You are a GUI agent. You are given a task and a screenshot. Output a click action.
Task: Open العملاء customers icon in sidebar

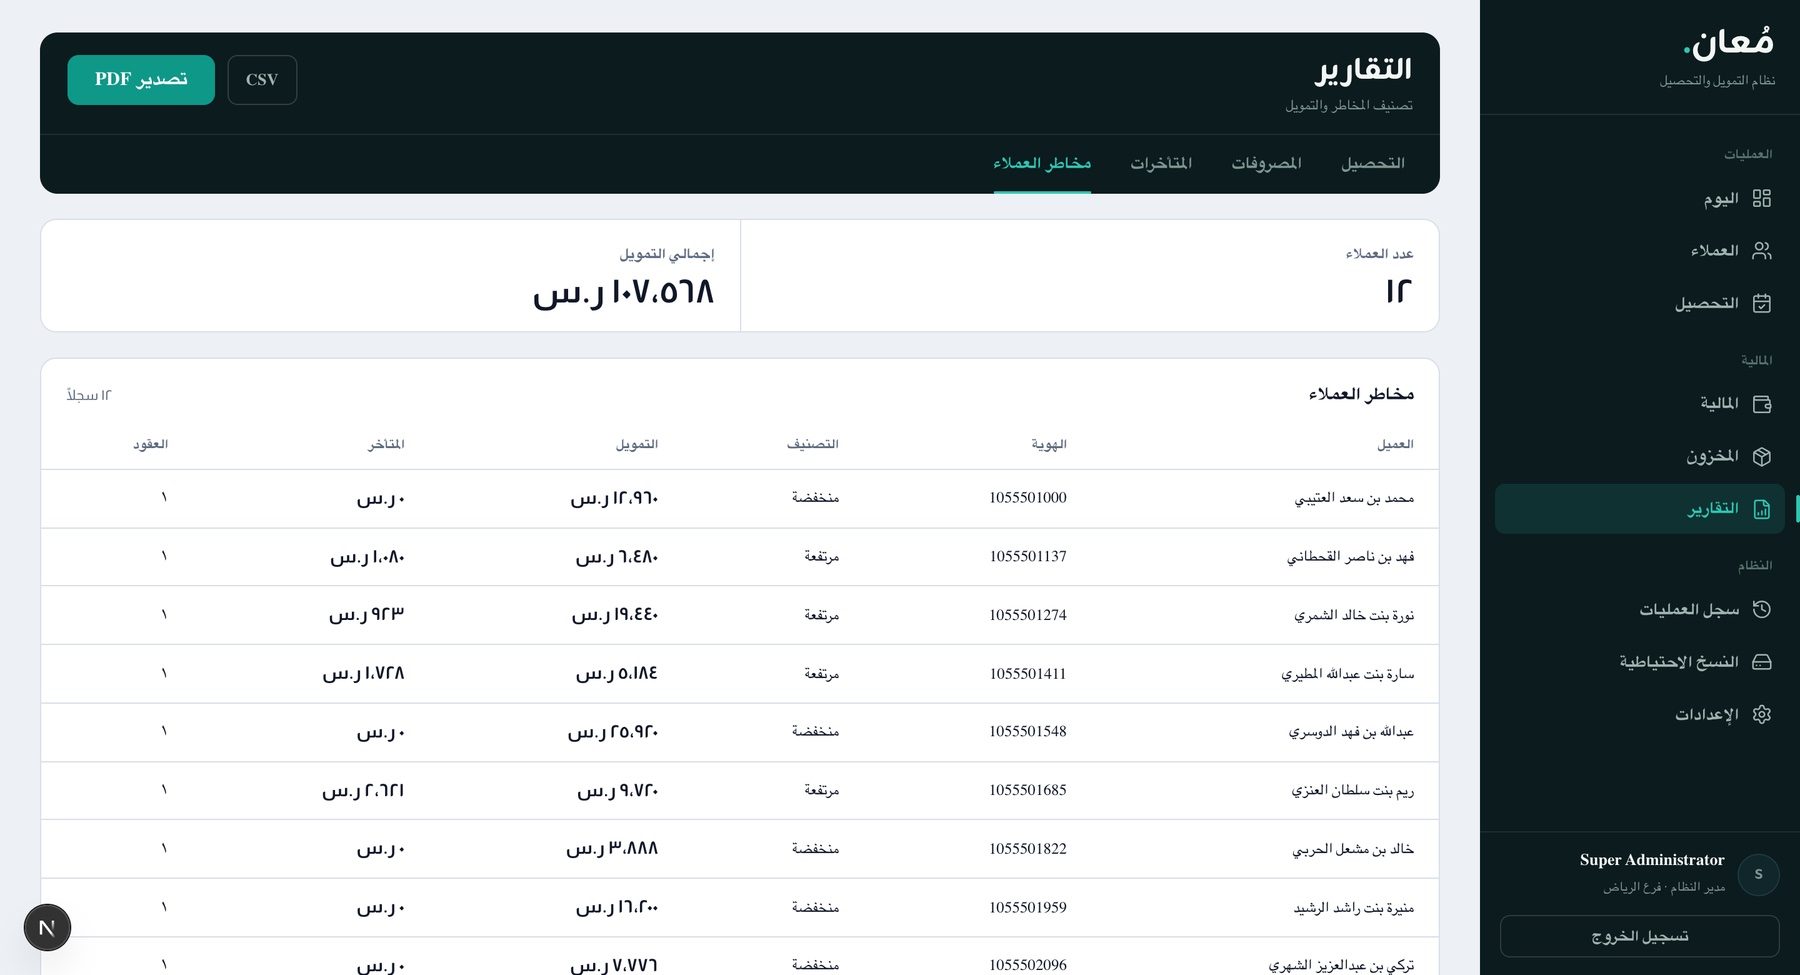point(1761,251)
